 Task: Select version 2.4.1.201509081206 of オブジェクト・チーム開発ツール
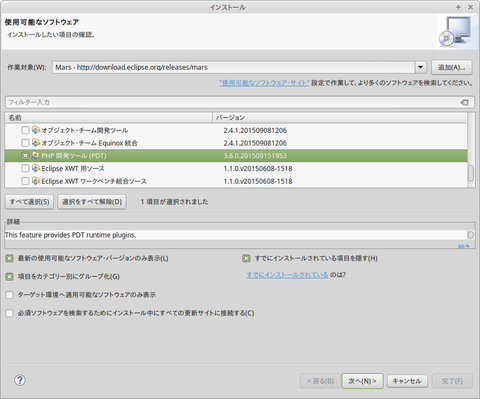pyautogui.click(x=255, y=130)
